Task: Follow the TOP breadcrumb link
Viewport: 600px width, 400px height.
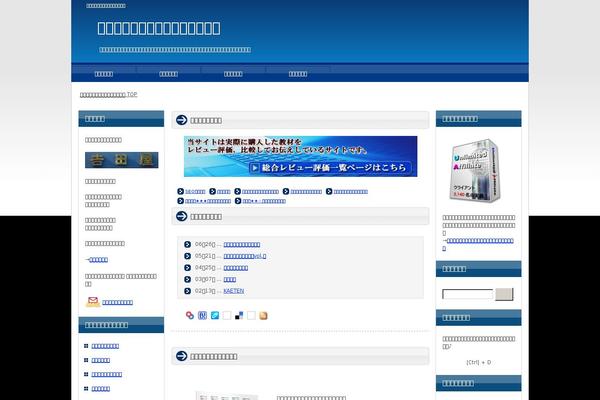Action: (x=108, y=94)
